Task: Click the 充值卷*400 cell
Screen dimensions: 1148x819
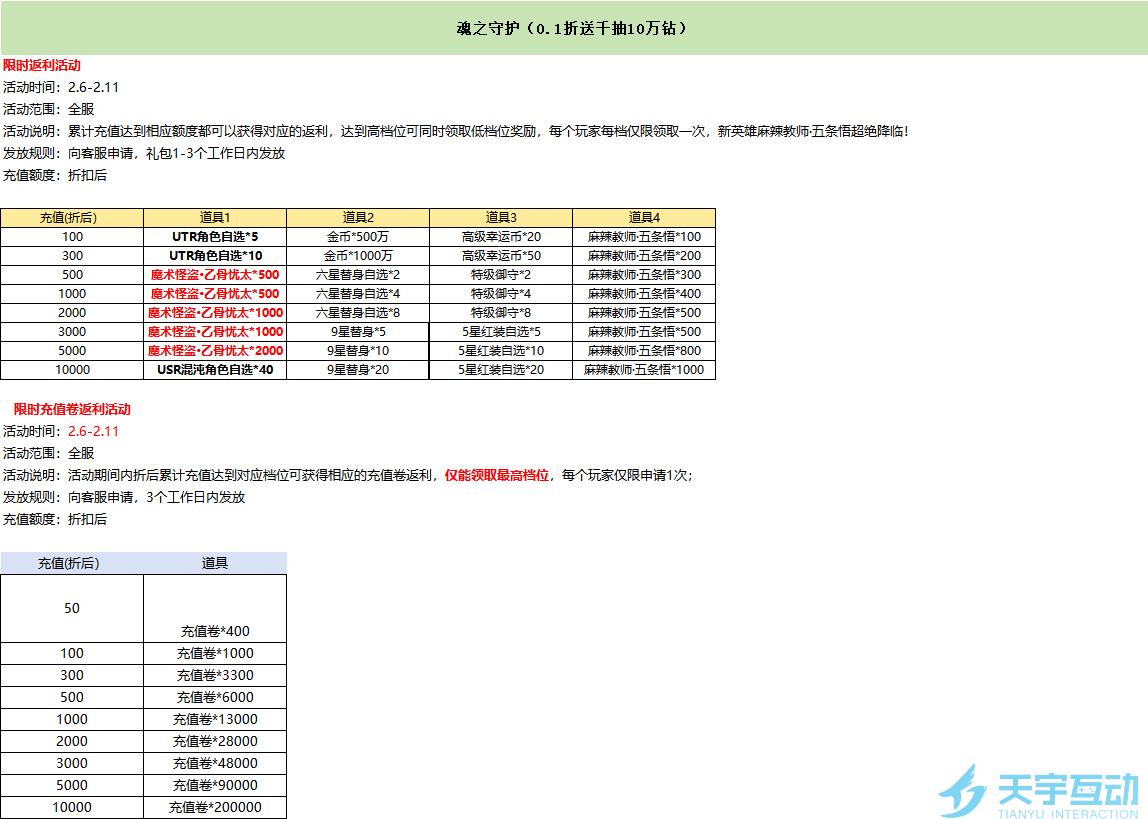Action: click(215, 631)
